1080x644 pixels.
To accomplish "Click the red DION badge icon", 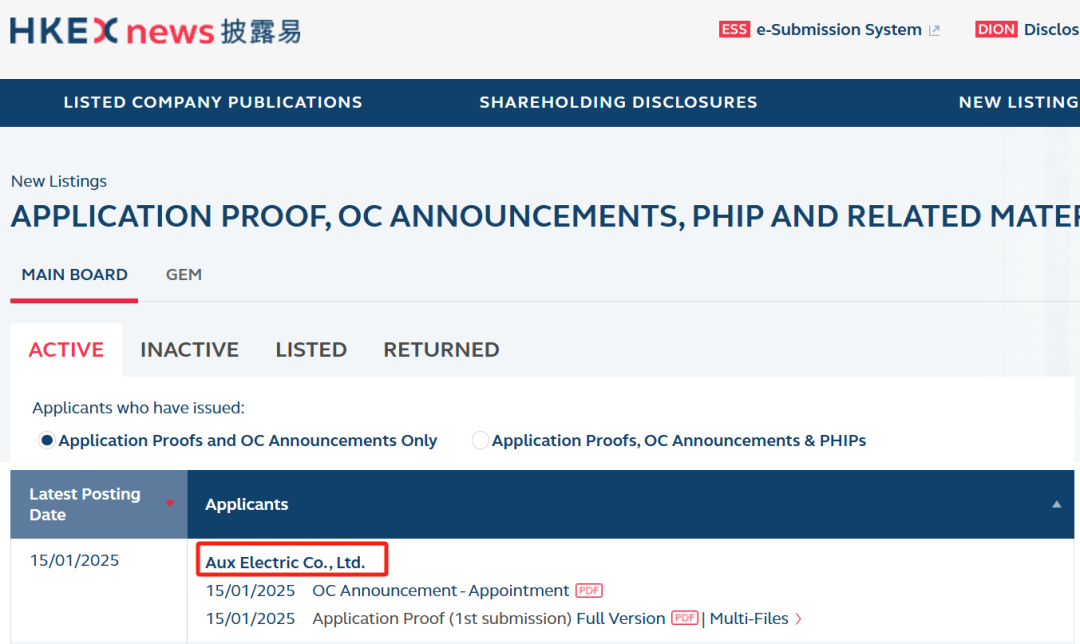I will (996, 30).
